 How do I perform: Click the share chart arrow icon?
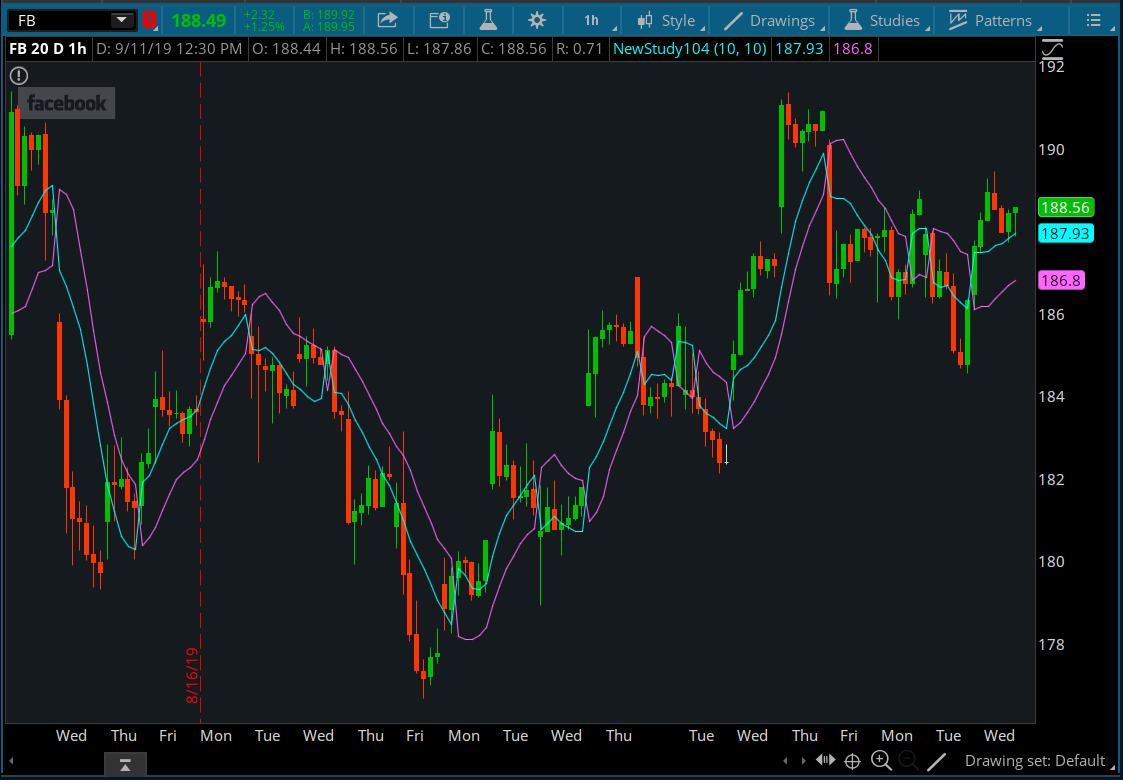coord(387,20)
